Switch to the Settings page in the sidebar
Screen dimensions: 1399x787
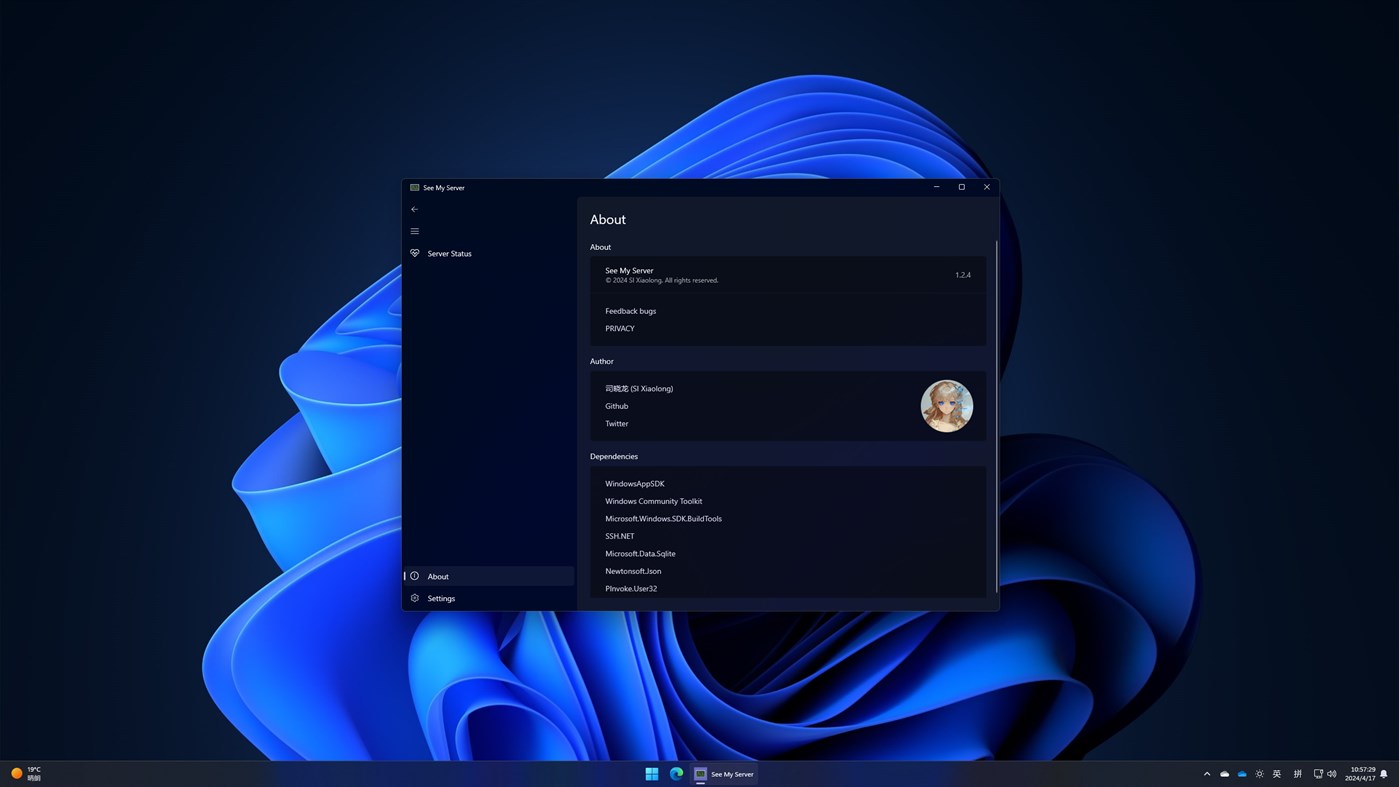pyautogui.click(x=441, y=598)
